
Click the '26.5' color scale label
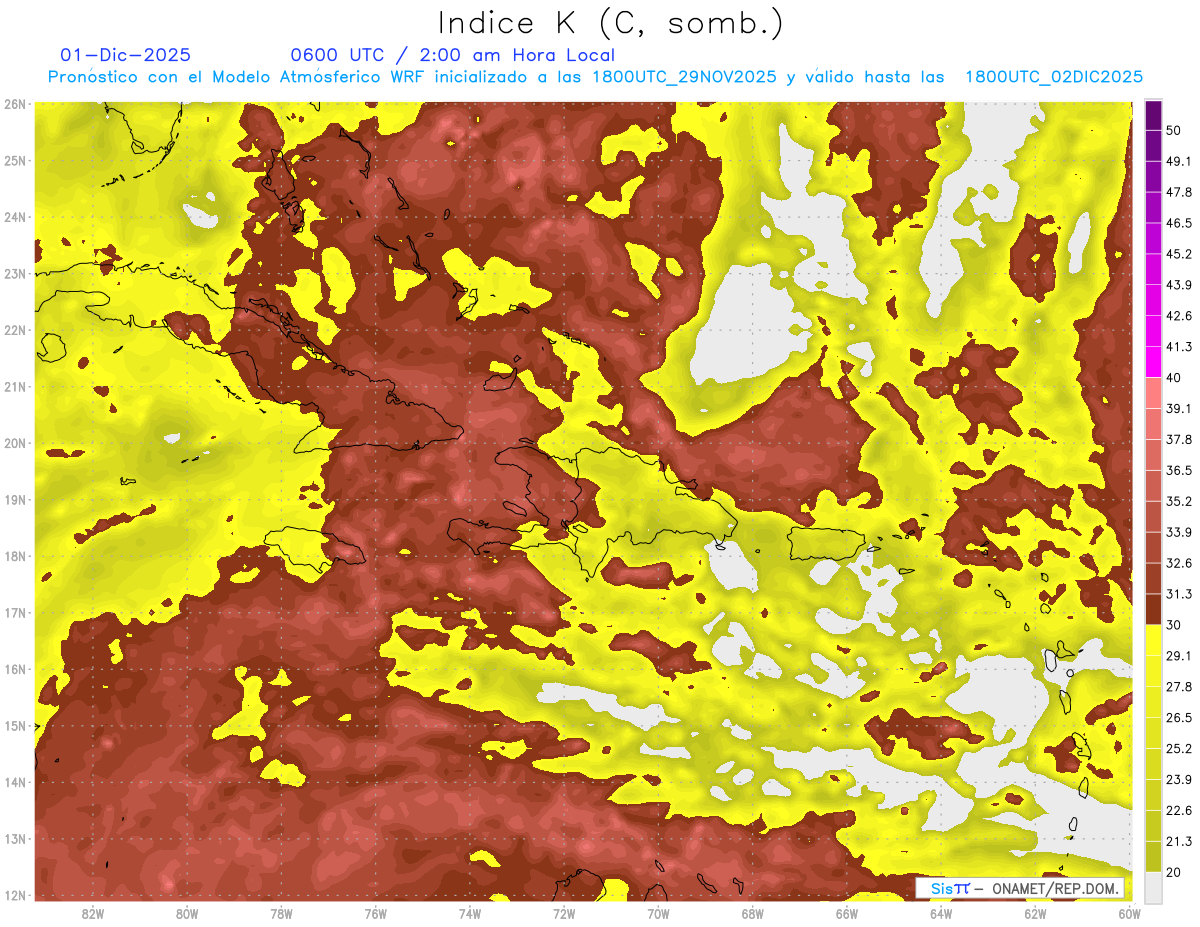coord(1178,718)
